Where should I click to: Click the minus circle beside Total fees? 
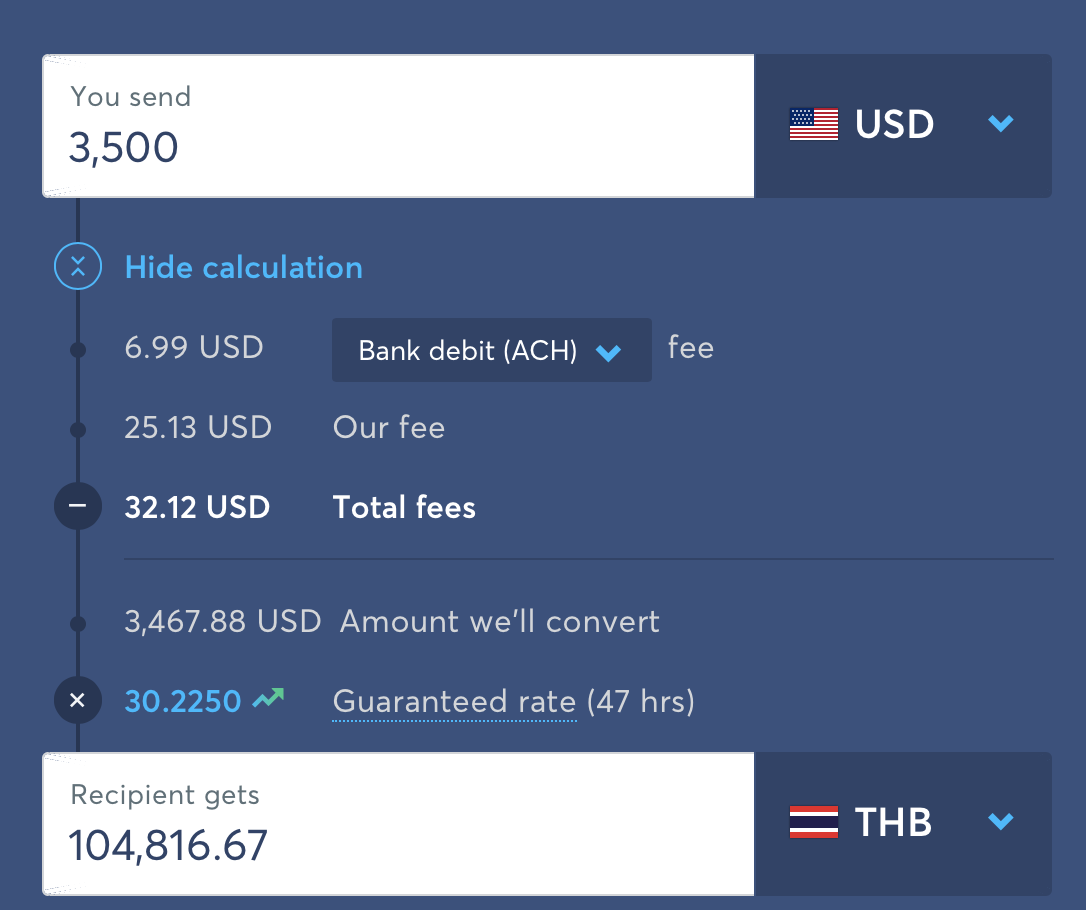78,506
